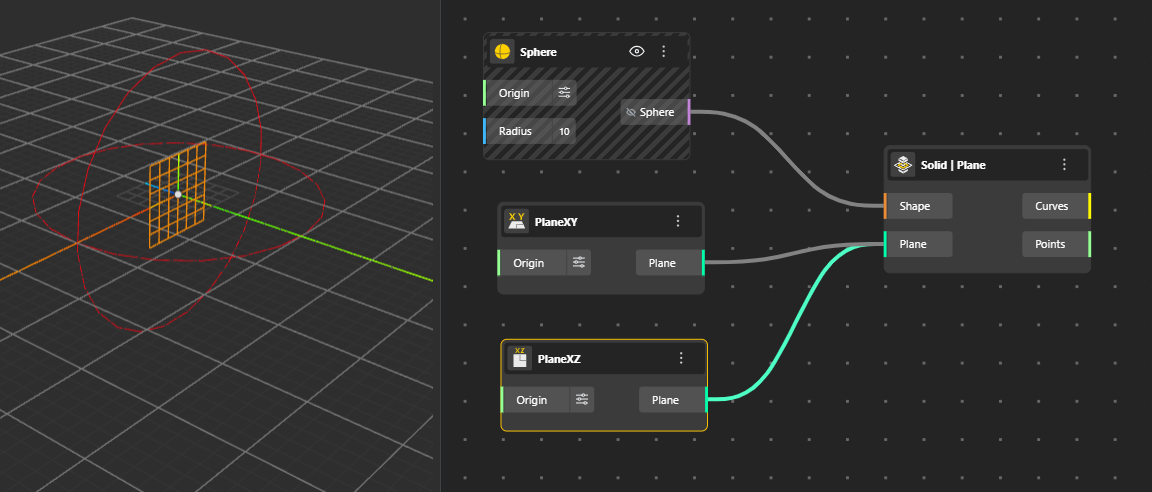The width and height of the screenshot is (1152, 492).
Task: Click the white origin point in viewport
Action: [x=178, y=194]
